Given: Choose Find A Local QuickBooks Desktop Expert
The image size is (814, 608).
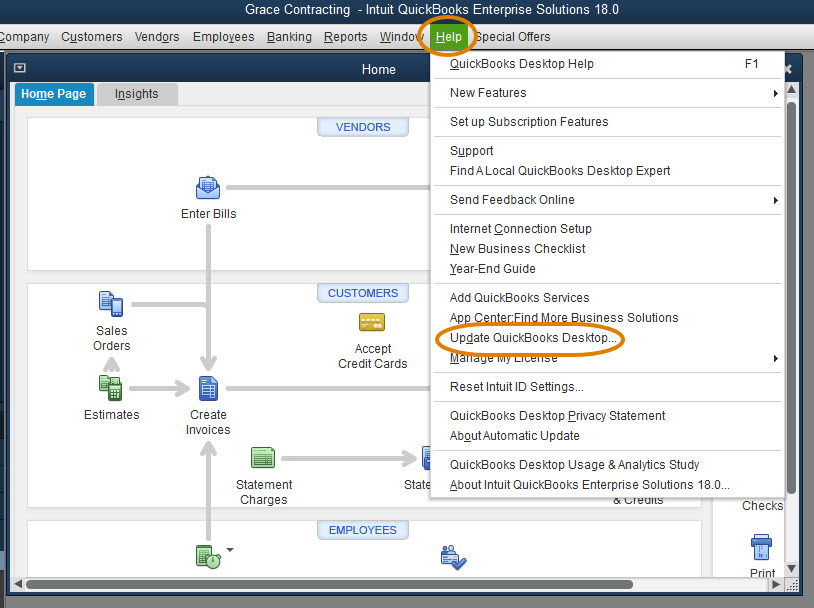Looking at the screenshot, I should point(606,171).
